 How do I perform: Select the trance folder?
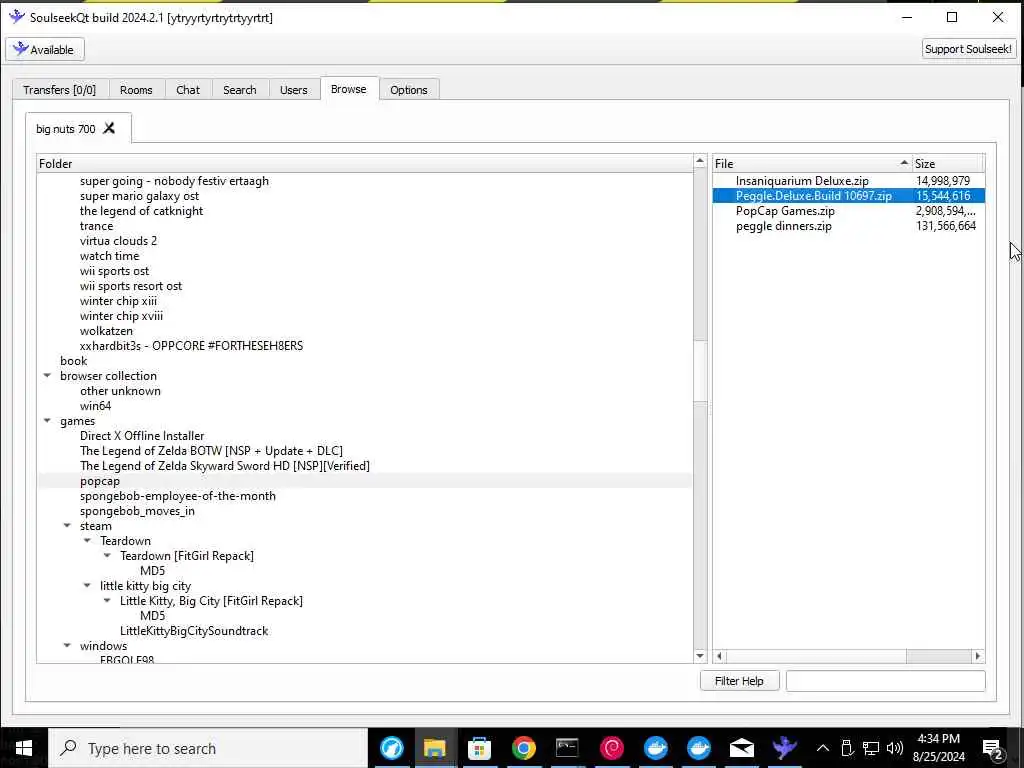[x=96, y=226]
